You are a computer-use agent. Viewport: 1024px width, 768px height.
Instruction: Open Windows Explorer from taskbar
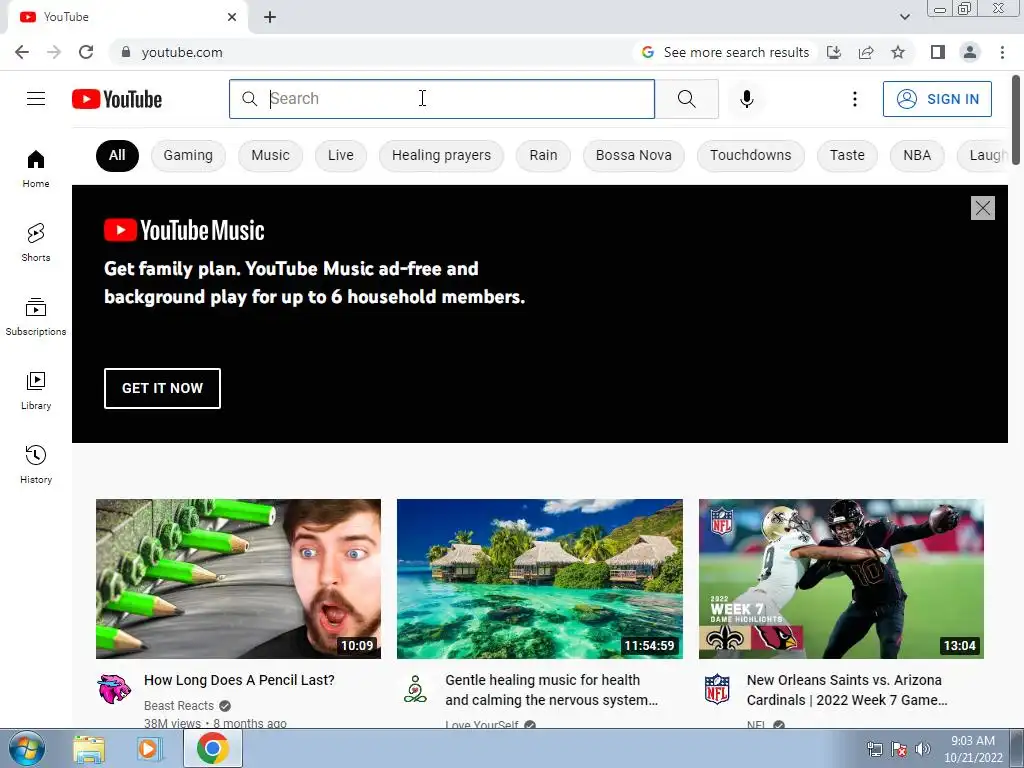(x=89, y=749)
